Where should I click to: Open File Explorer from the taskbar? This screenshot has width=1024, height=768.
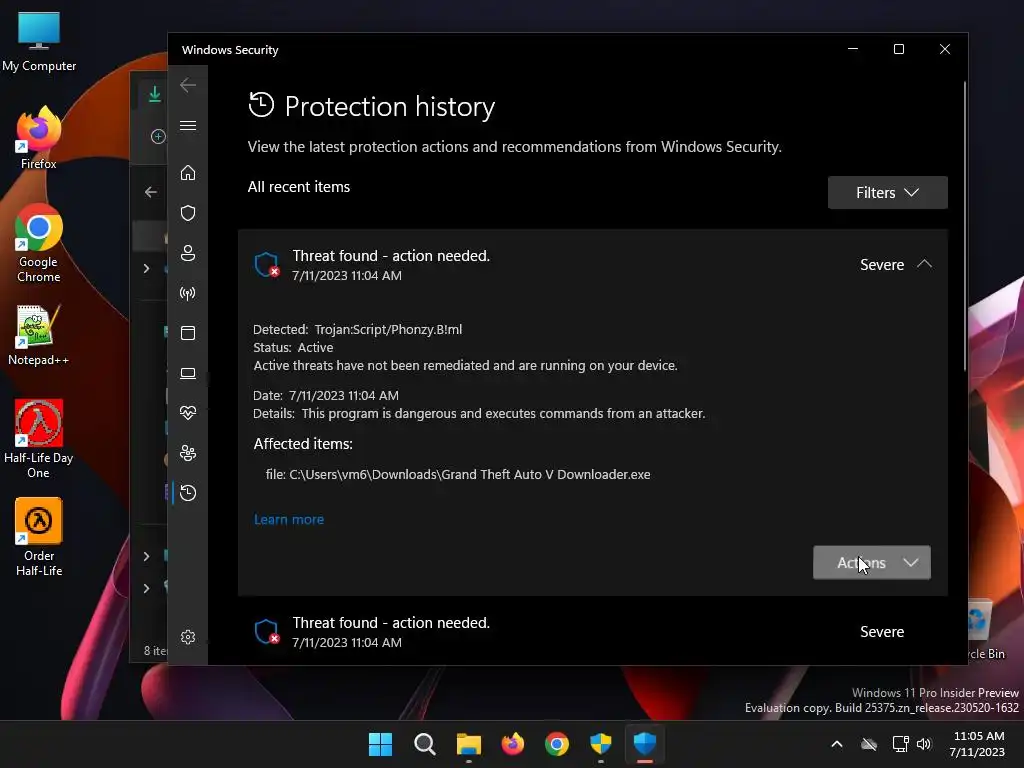[x=468, y=744]
